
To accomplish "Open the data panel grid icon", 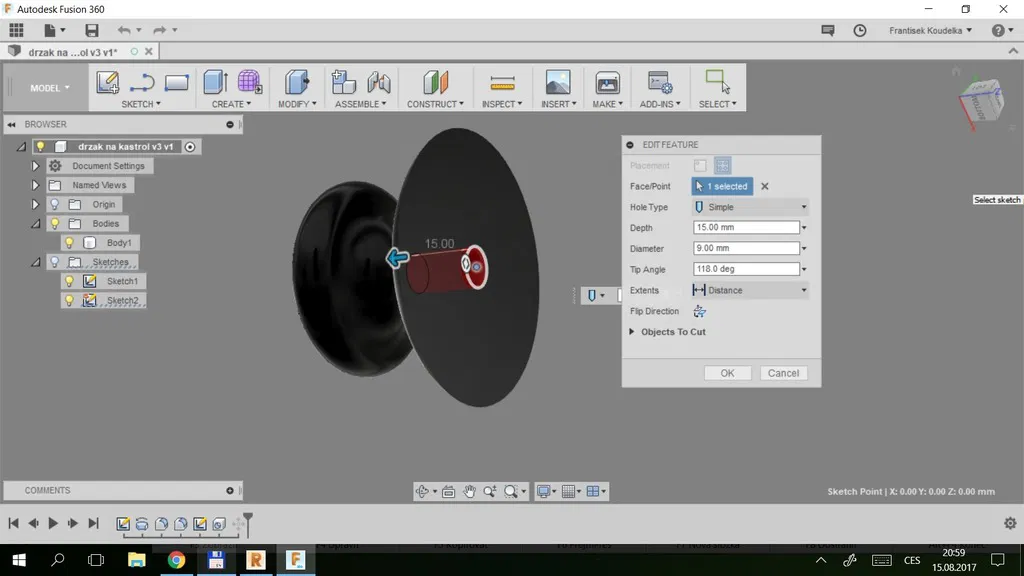I will click(16, 30).
